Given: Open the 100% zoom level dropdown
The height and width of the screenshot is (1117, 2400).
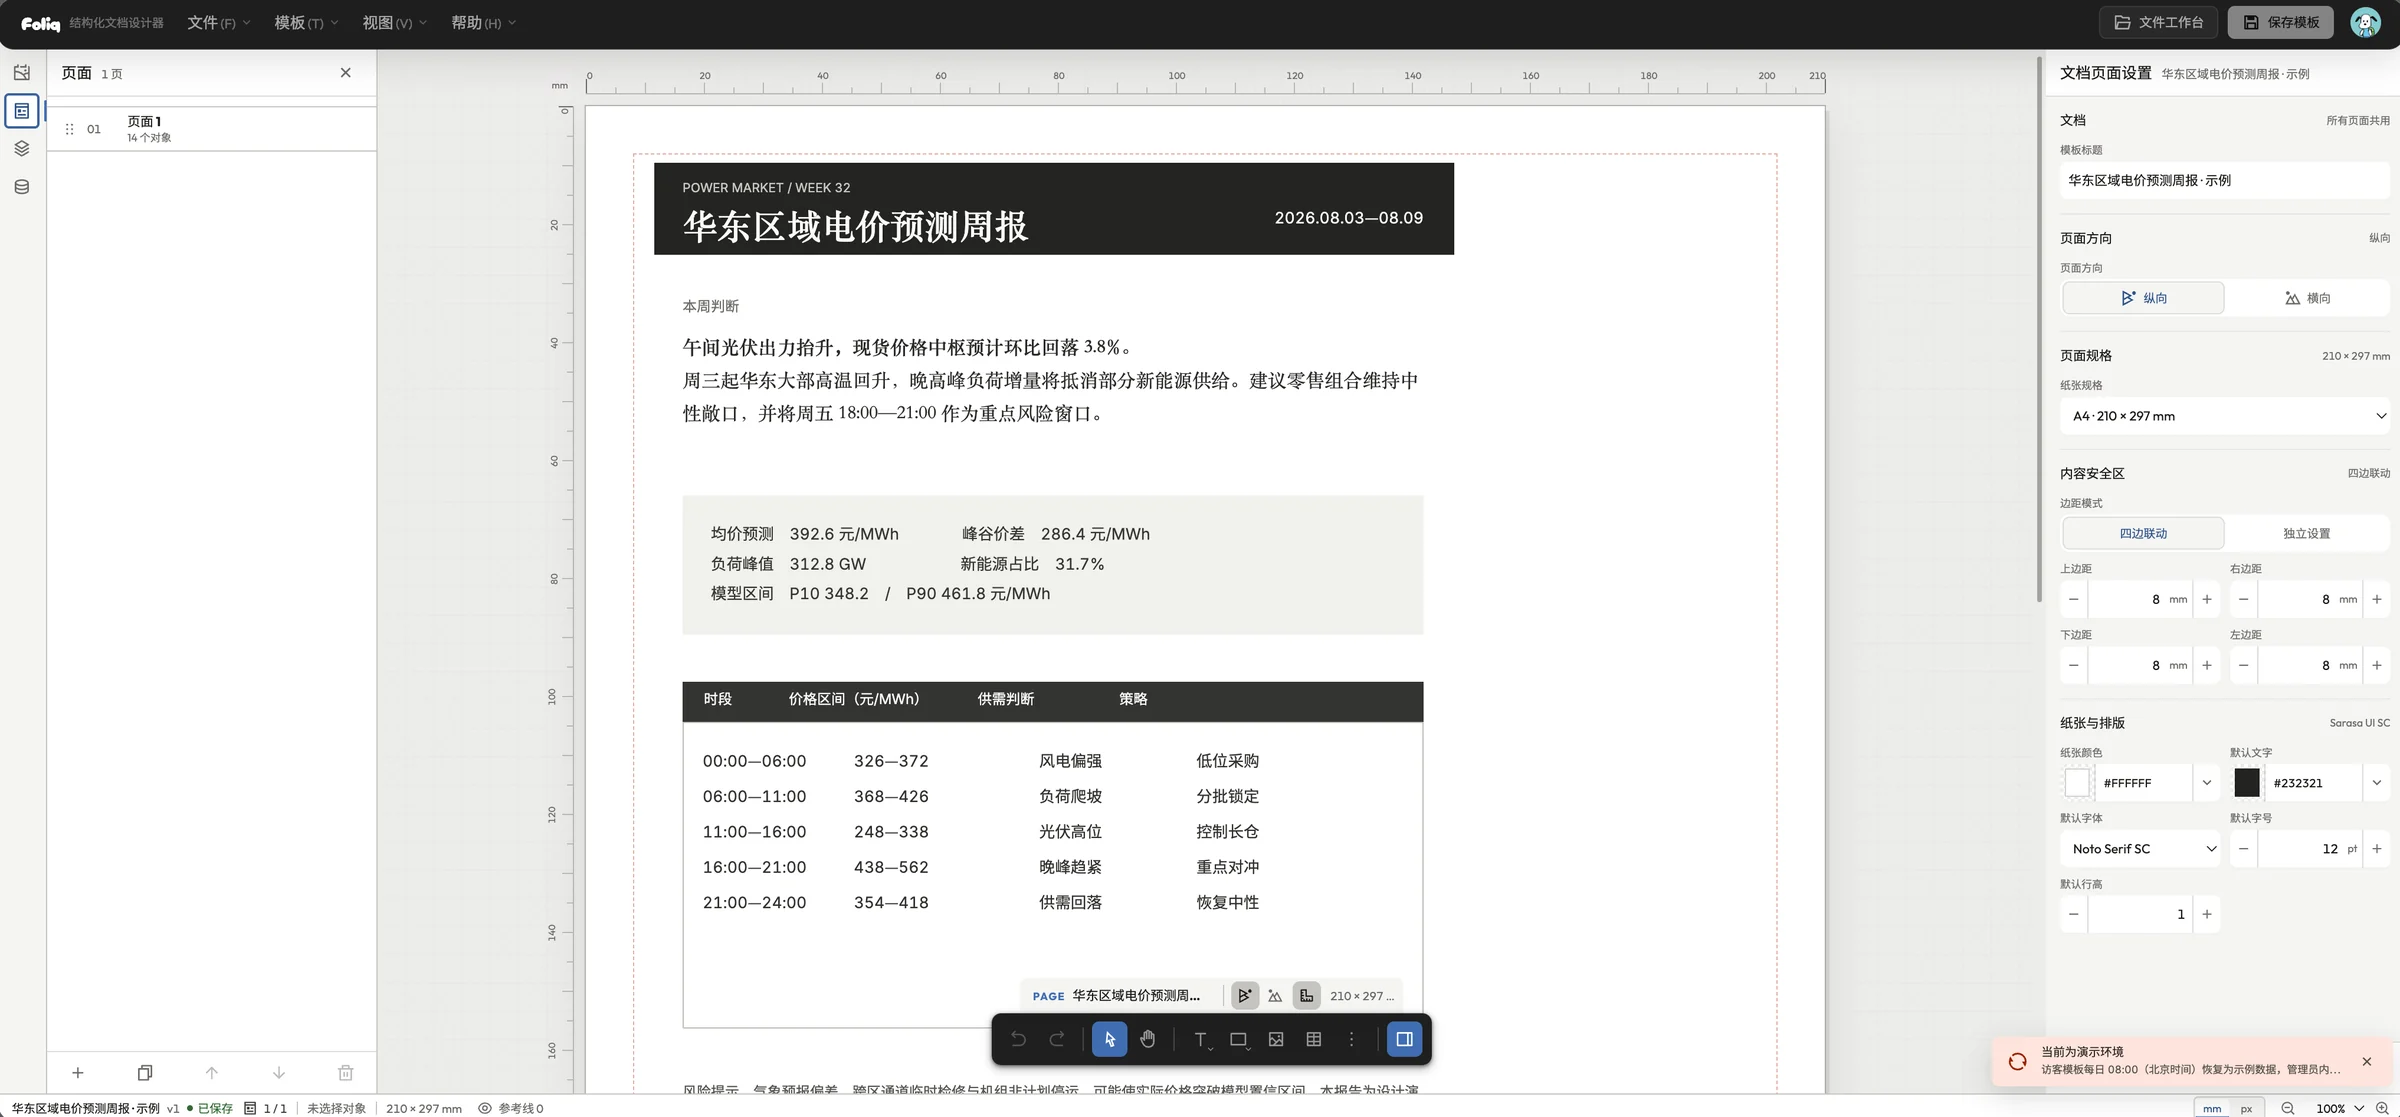Looking at the screenshot, I should tap(2339, 1108).
